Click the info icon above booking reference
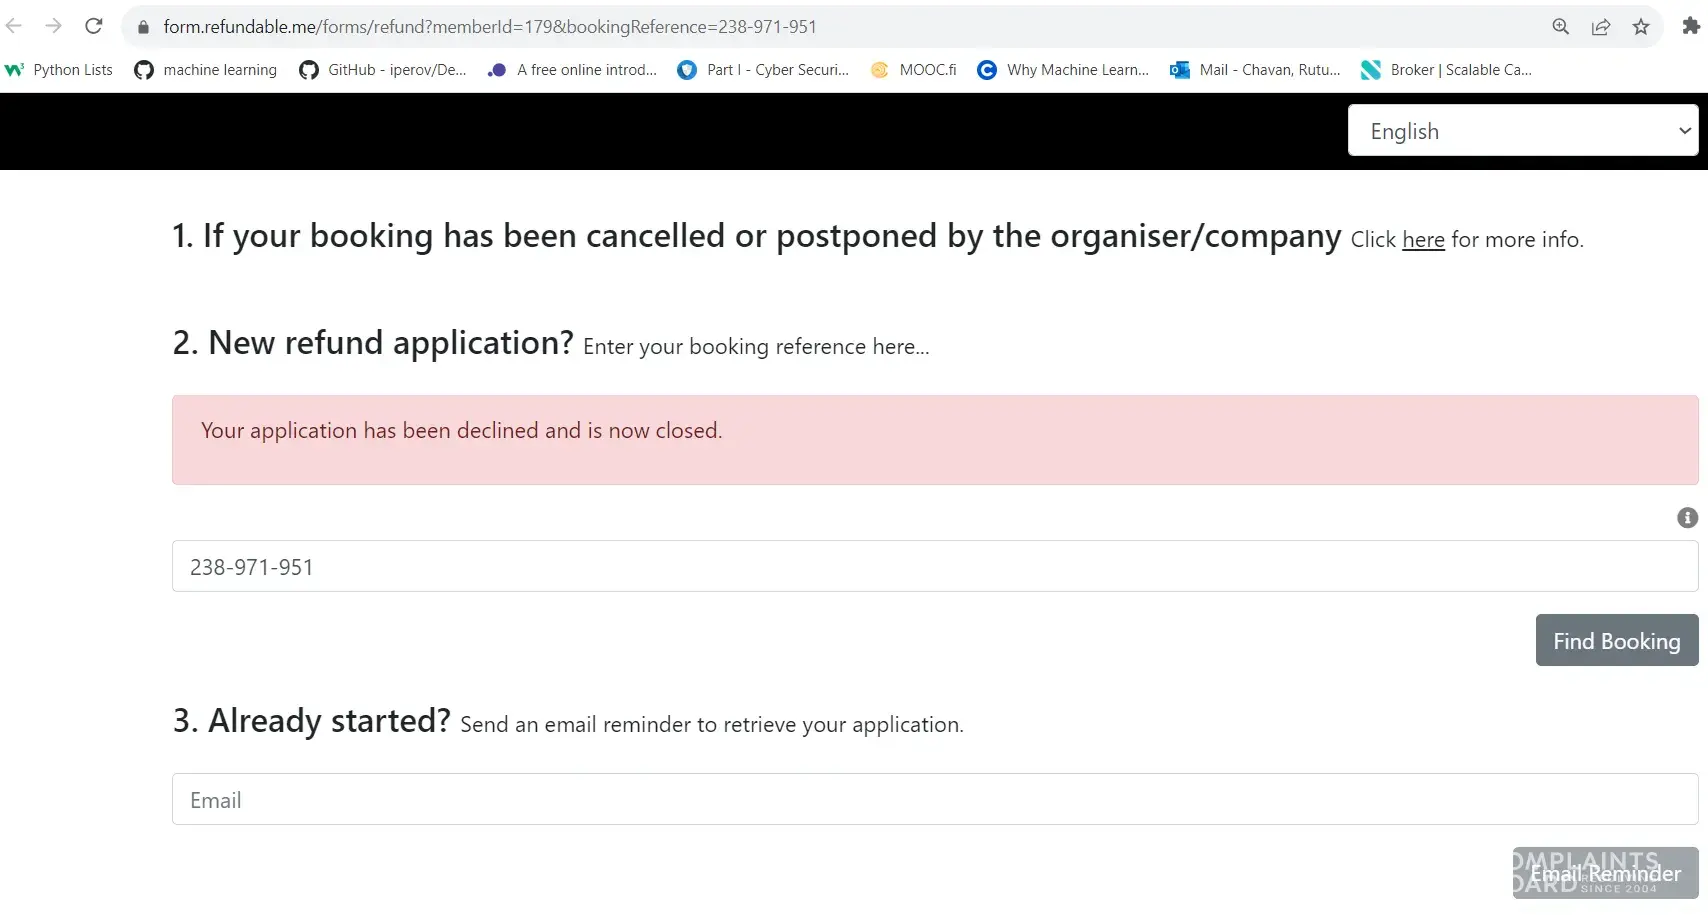Screen dimensions: 1708x915 click(x=1687, y=518)
